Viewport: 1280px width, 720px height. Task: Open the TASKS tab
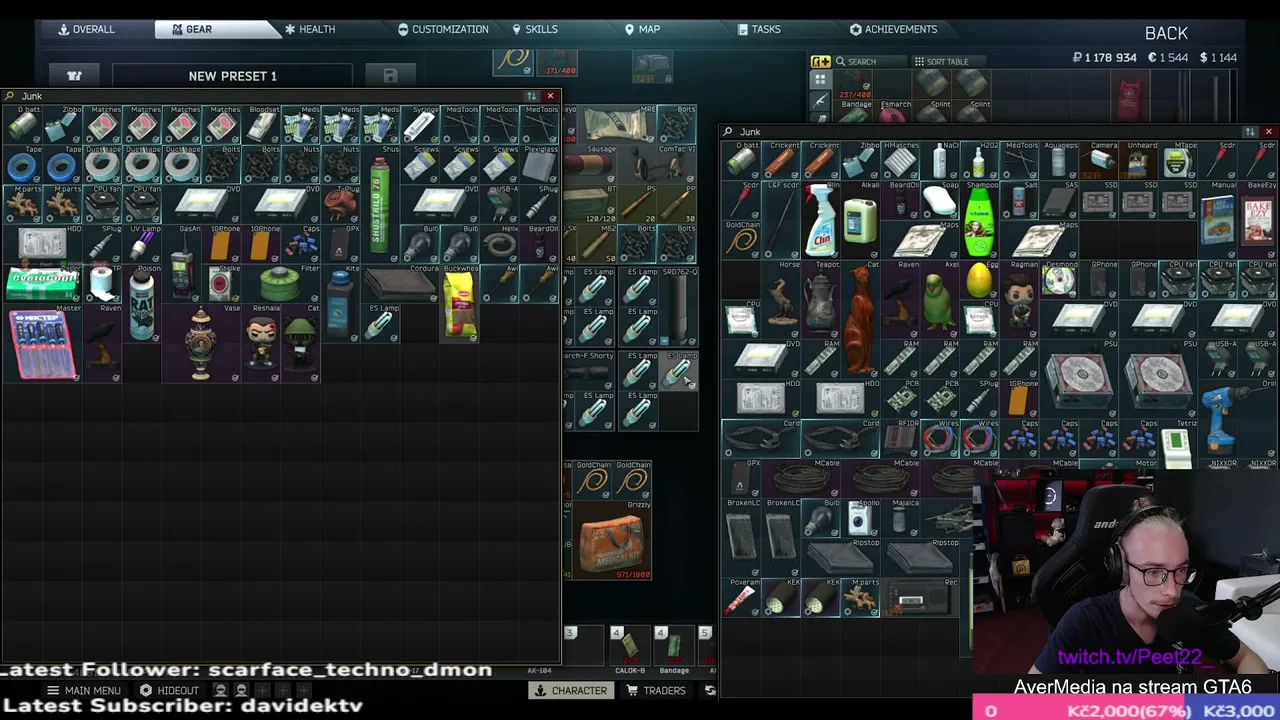(759, 29)
